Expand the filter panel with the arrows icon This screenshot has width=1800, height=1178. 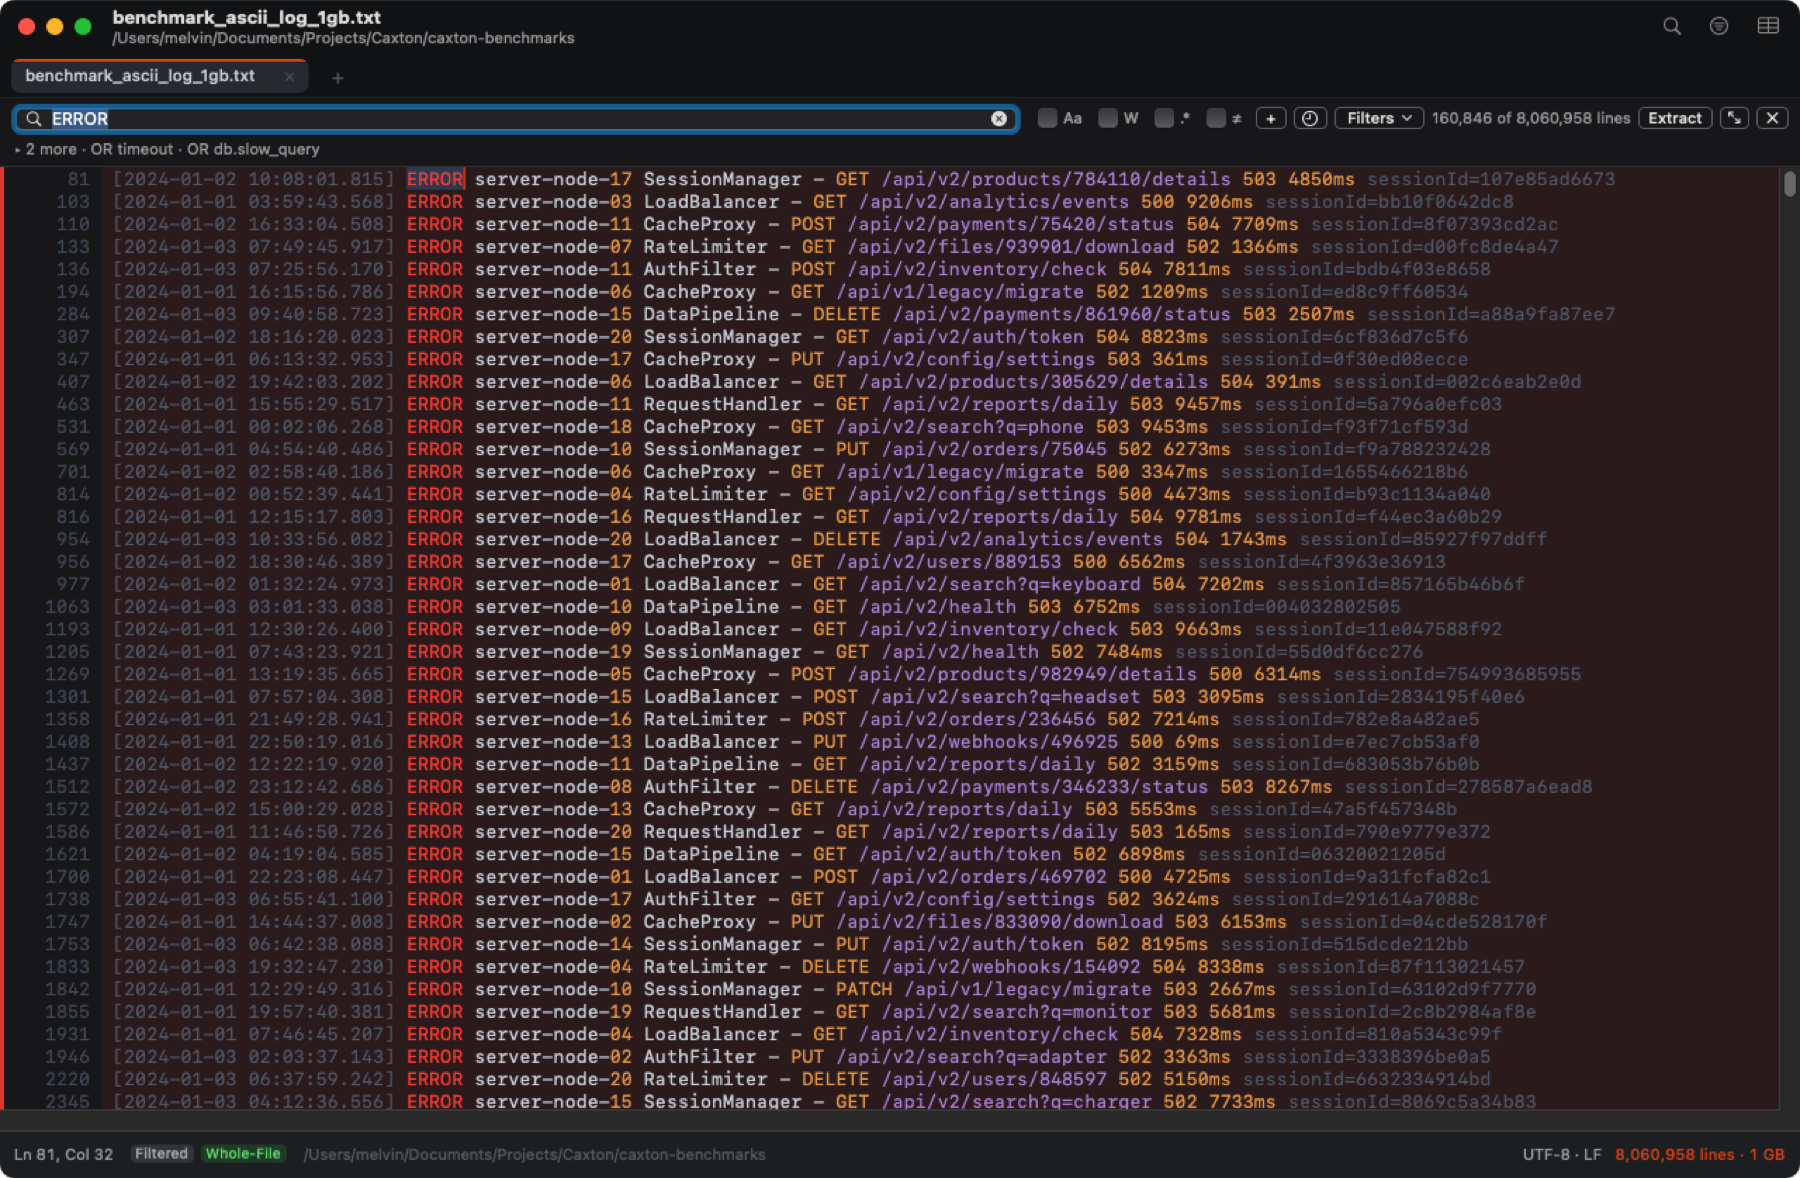(x=1735, y=118)
